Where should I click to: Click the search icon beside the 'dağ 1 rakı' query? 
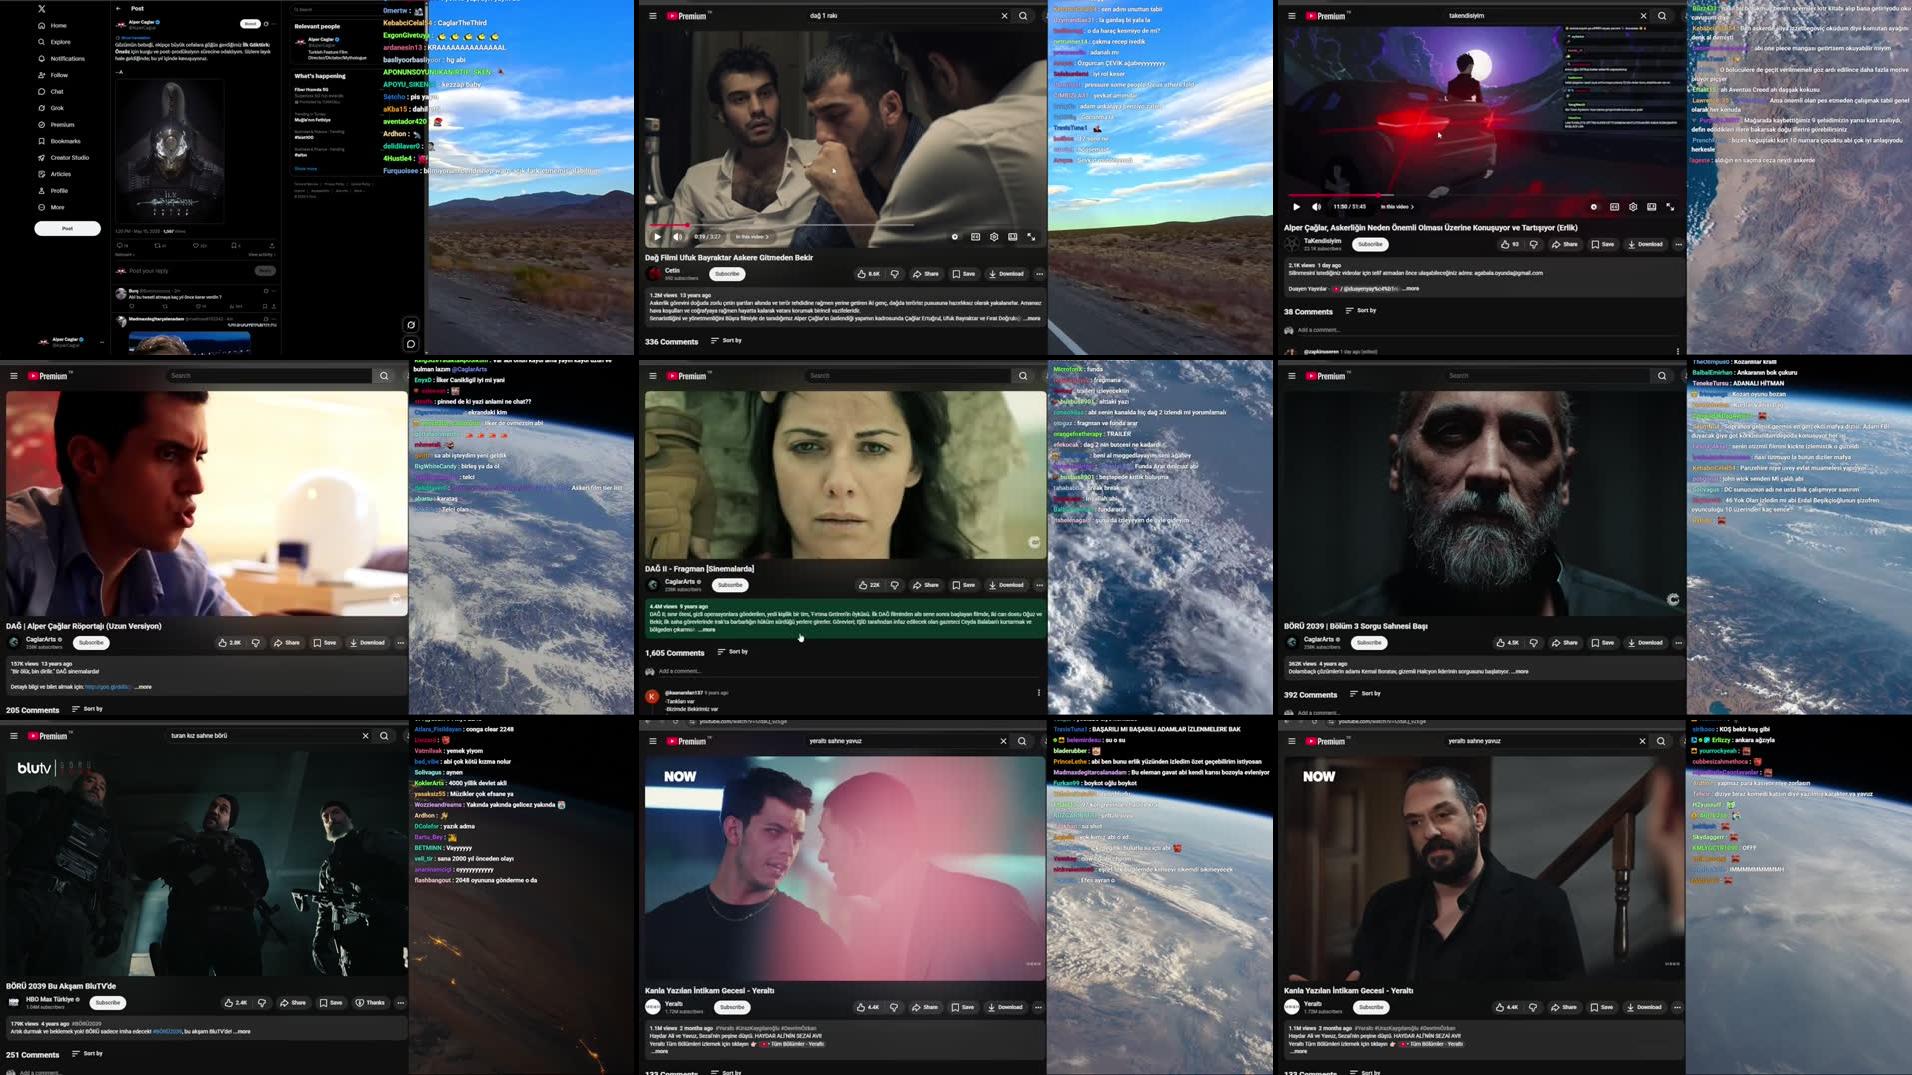tap(1023, 16)
